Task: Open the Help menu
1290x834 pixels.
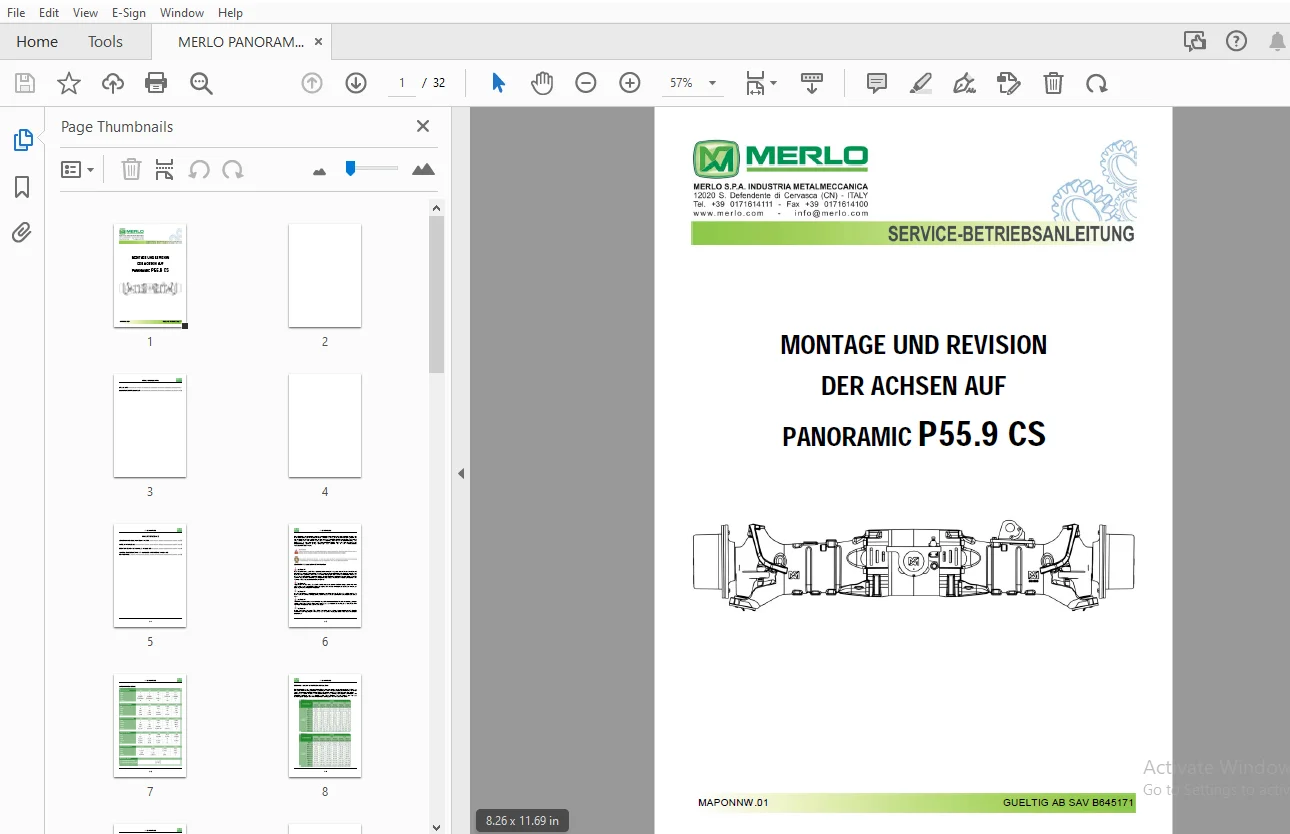Action: [x=230, y=13]
